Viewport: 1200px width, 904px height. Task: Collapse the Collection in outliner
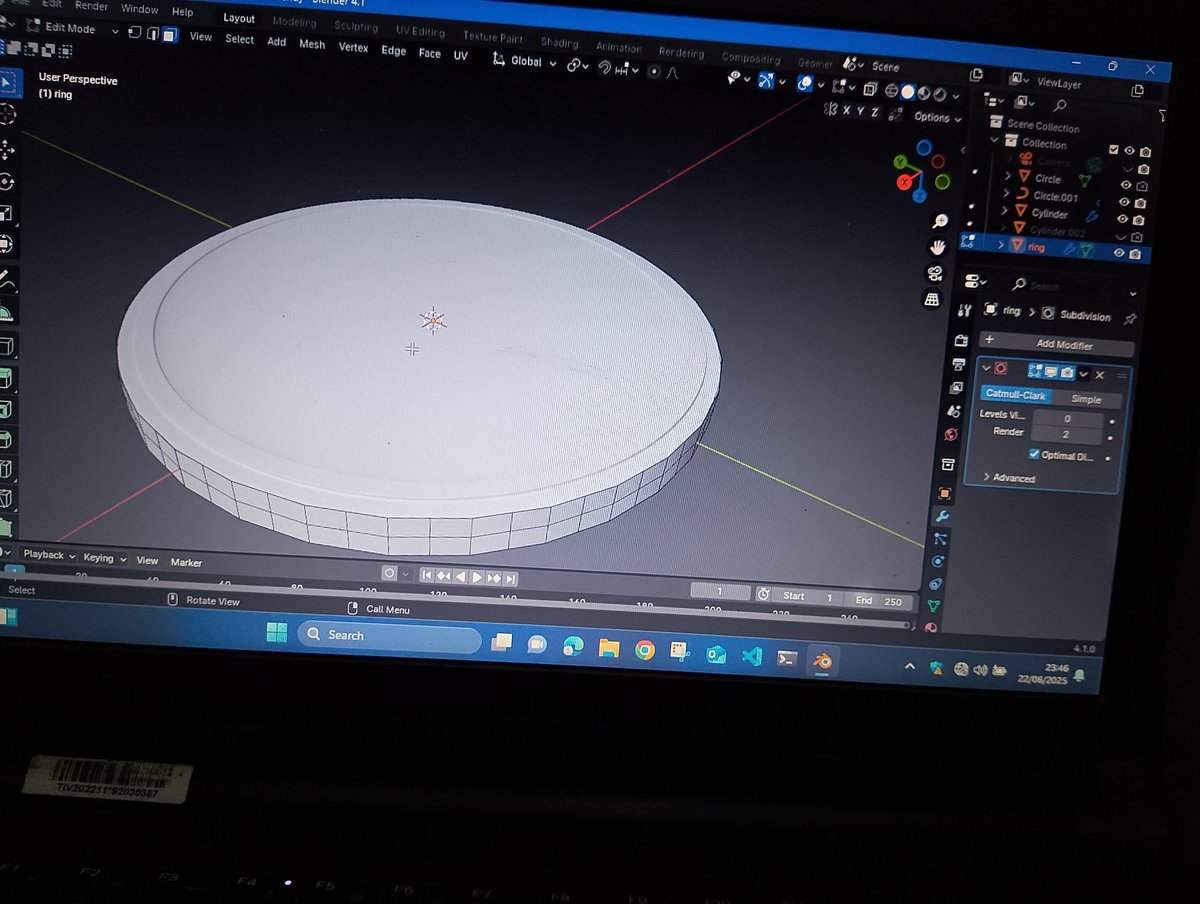point(995,141)
